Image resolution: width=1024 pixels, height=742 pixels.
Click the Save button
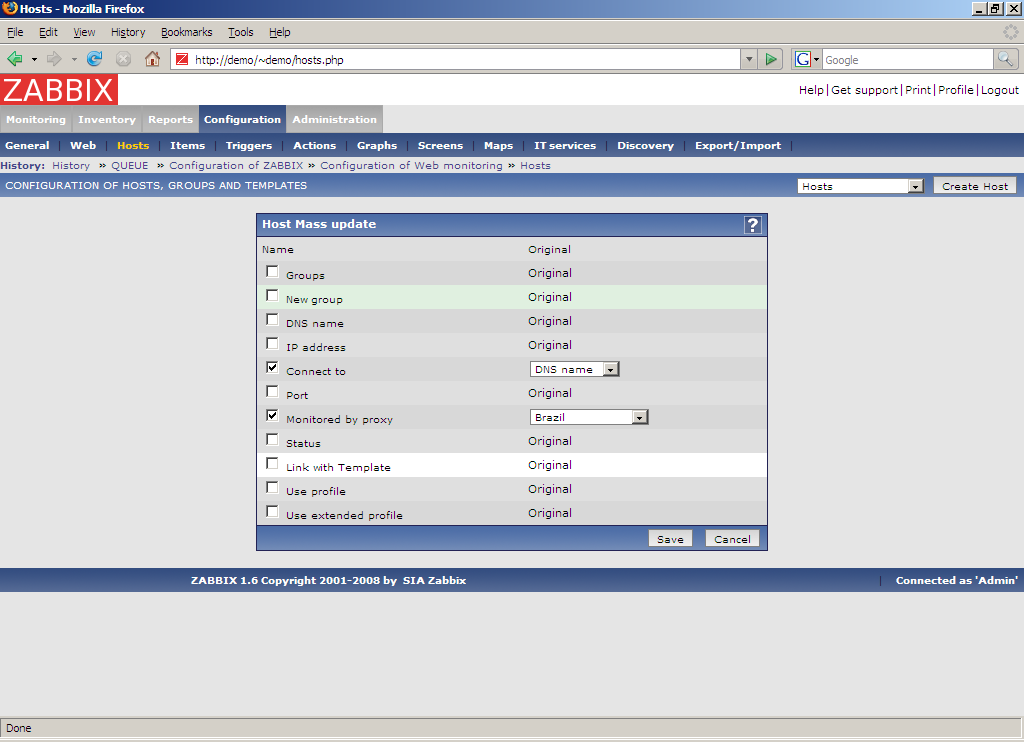tap(670, 539)
